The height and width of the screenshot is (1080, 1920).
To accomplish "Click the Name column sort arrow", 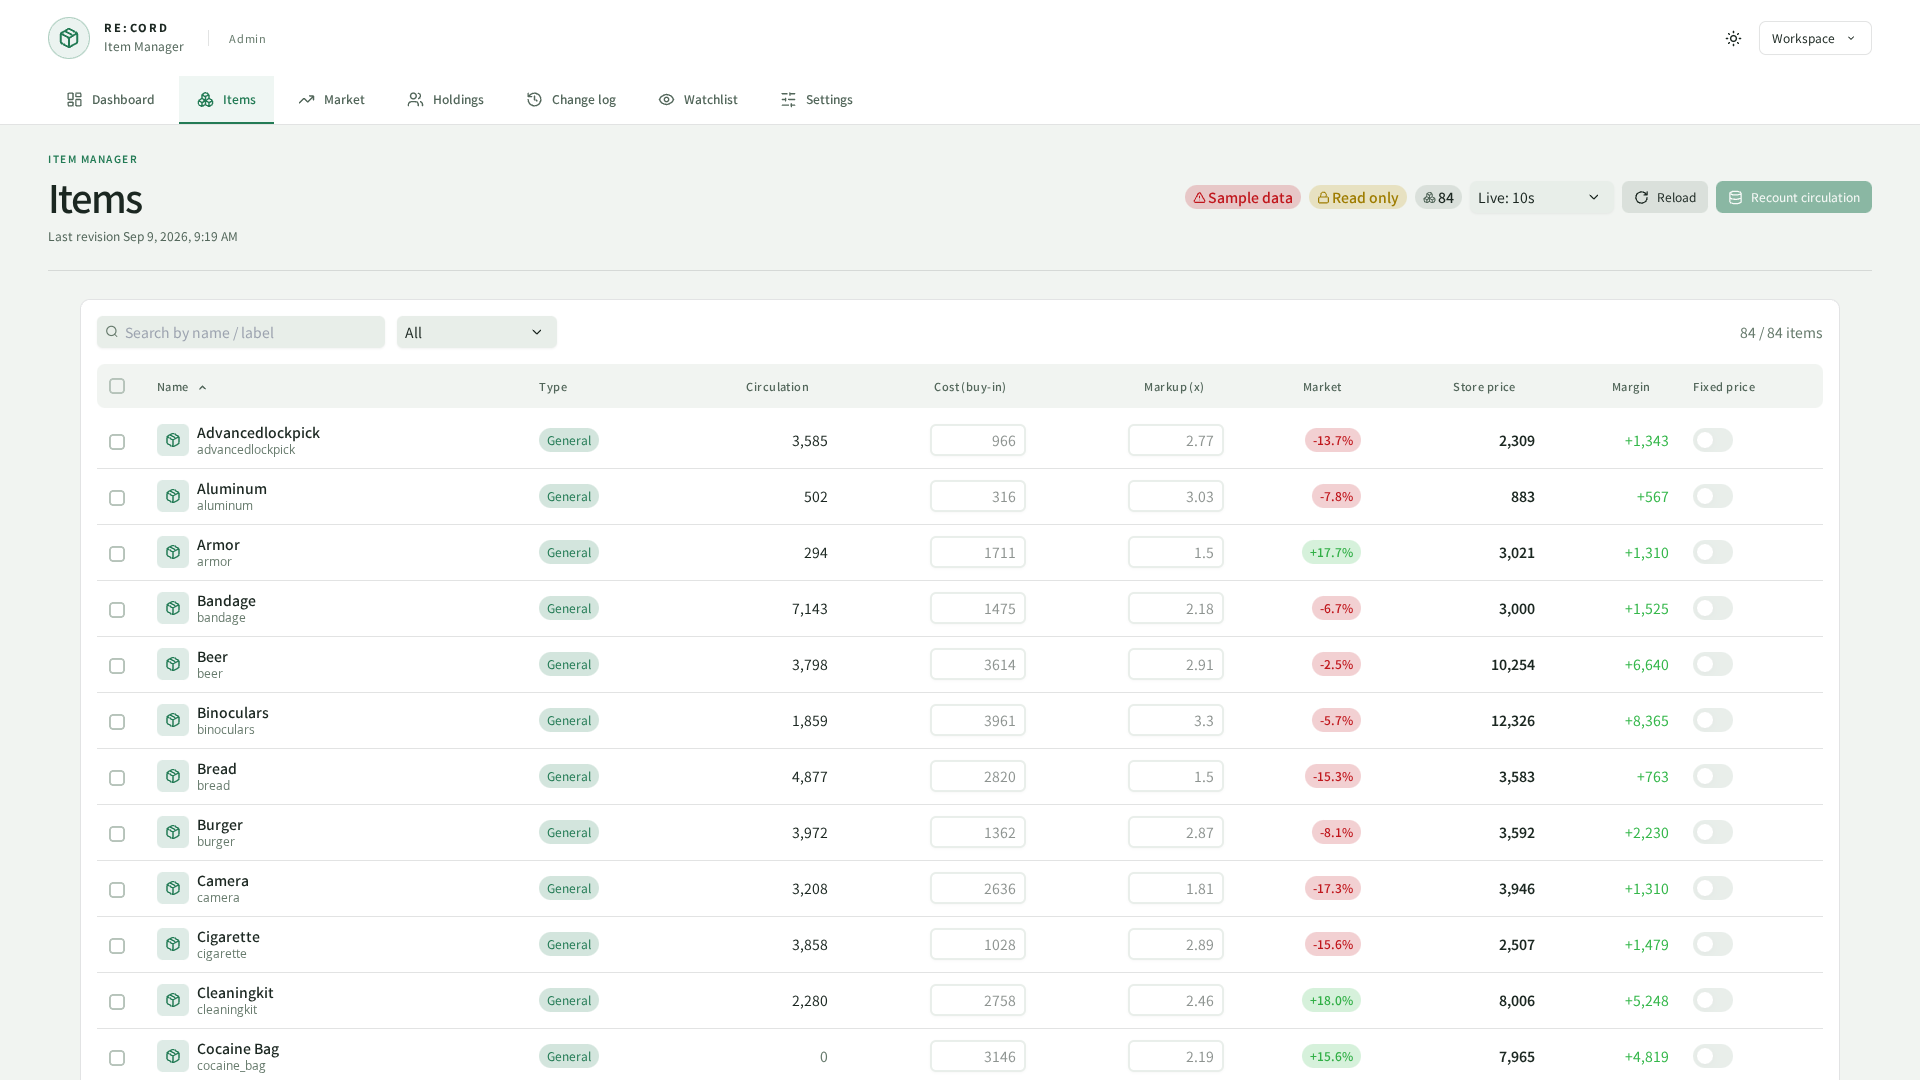I will (x=202, y=387).
